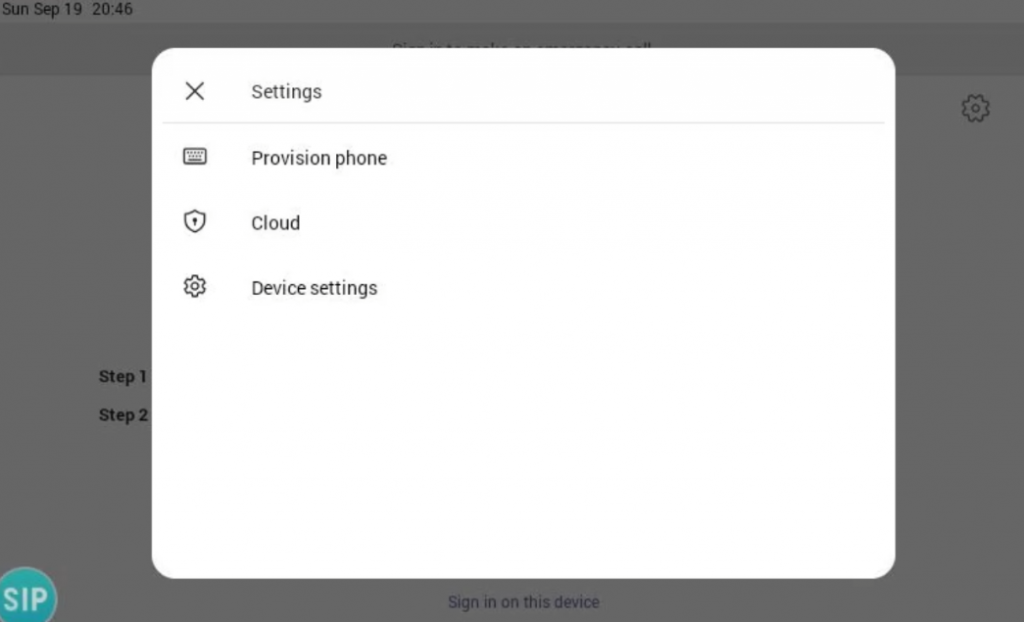Click the 20:46 clock in status bar

[x=112, y=9]
